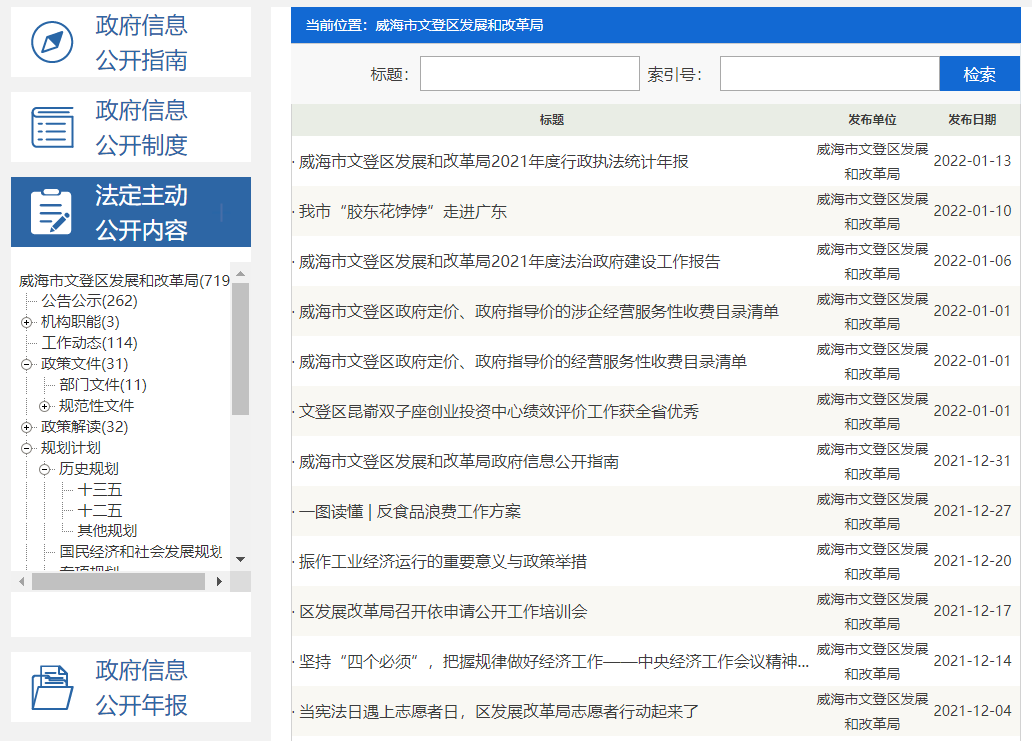1032x741 pixels.
Task: Click the tree panel's scroll right arrow
Action: 220,581
